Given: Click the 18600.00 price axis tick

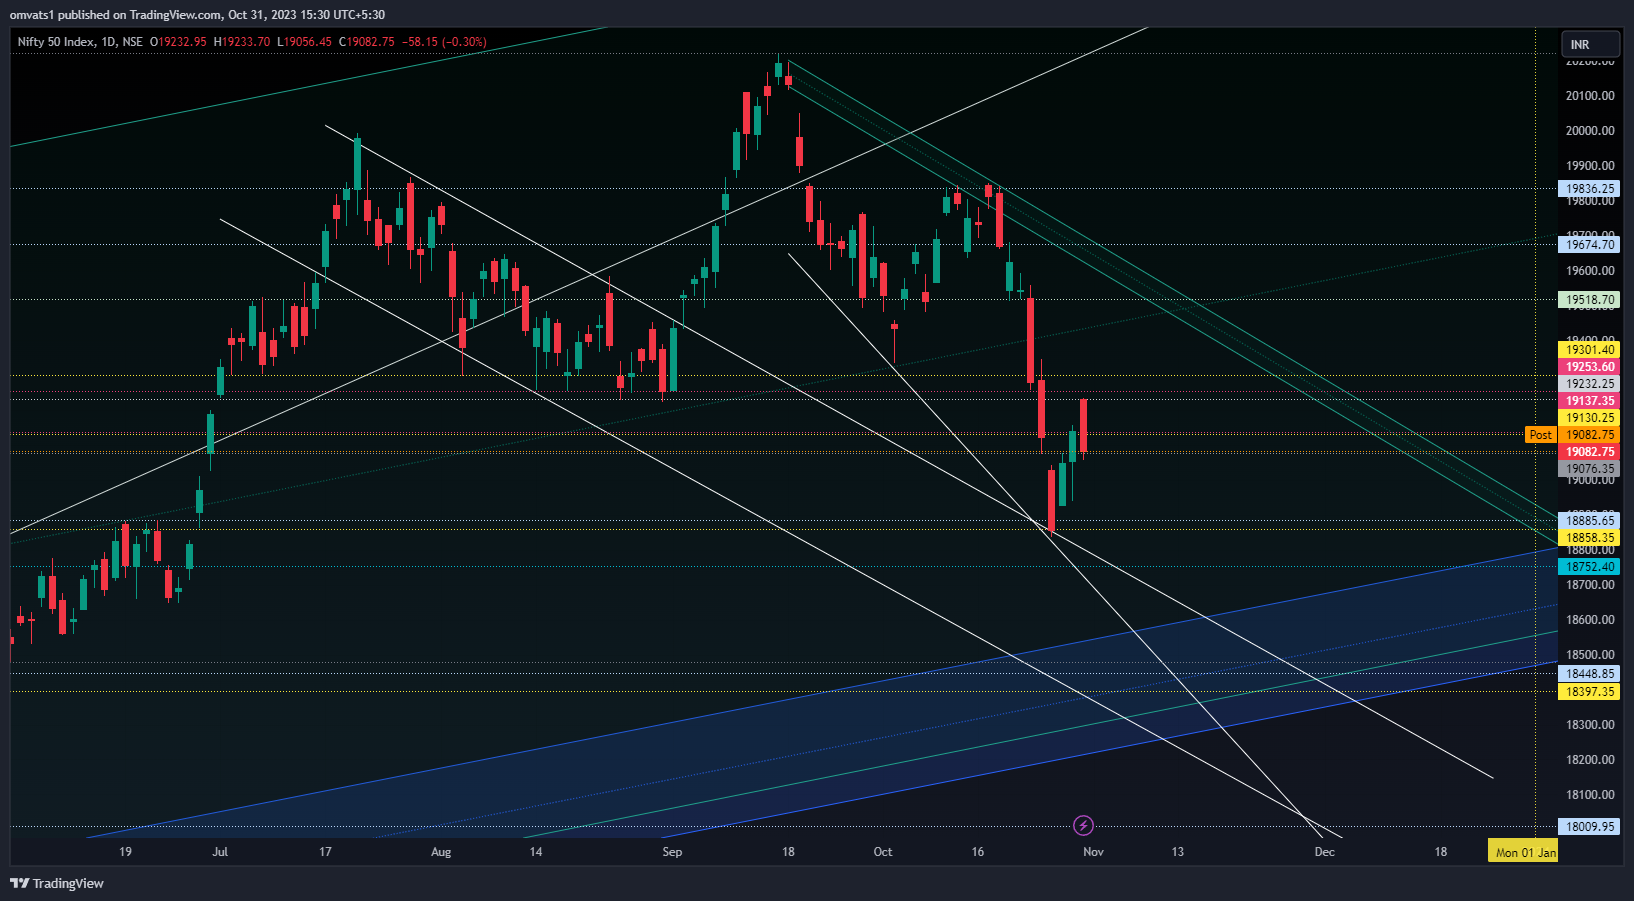Looking at the screenshot, I should point(1590,619).
